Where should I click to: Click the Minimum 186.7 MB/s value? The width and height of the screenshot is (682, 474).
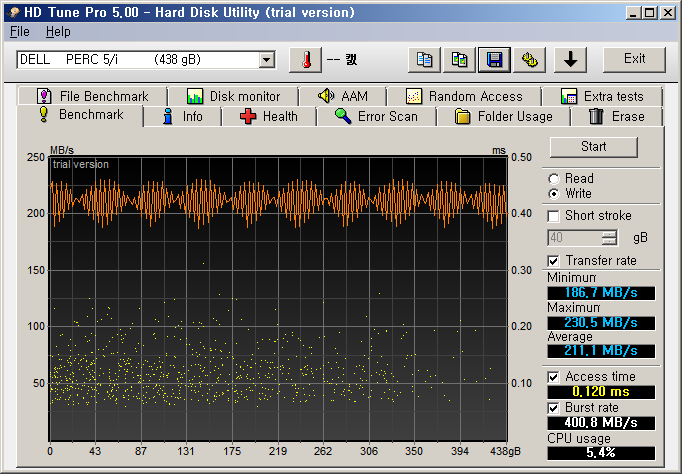click(x=601, y=293)
